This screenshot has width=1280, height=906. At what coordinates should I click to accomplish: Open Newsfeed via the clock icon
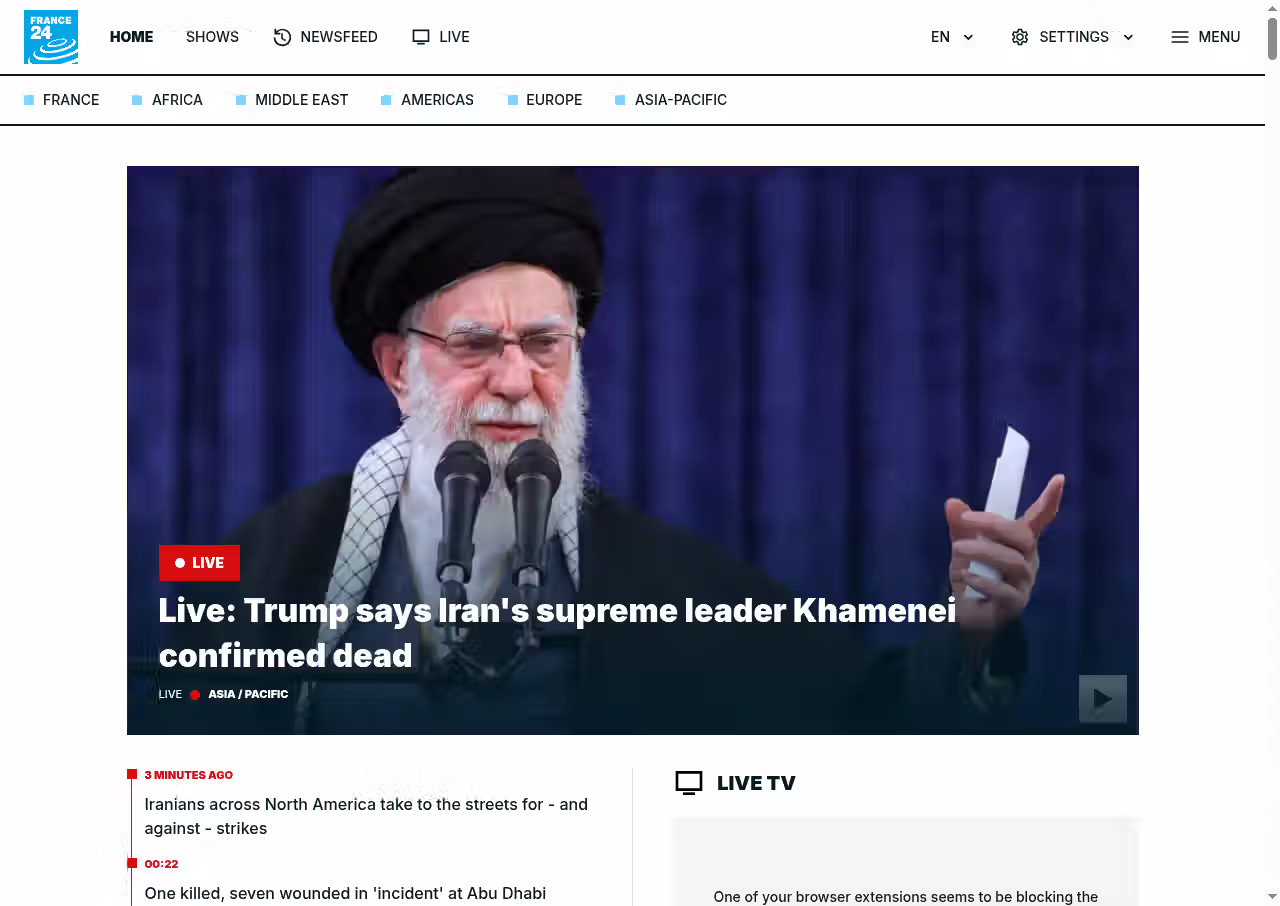[282, 37]
